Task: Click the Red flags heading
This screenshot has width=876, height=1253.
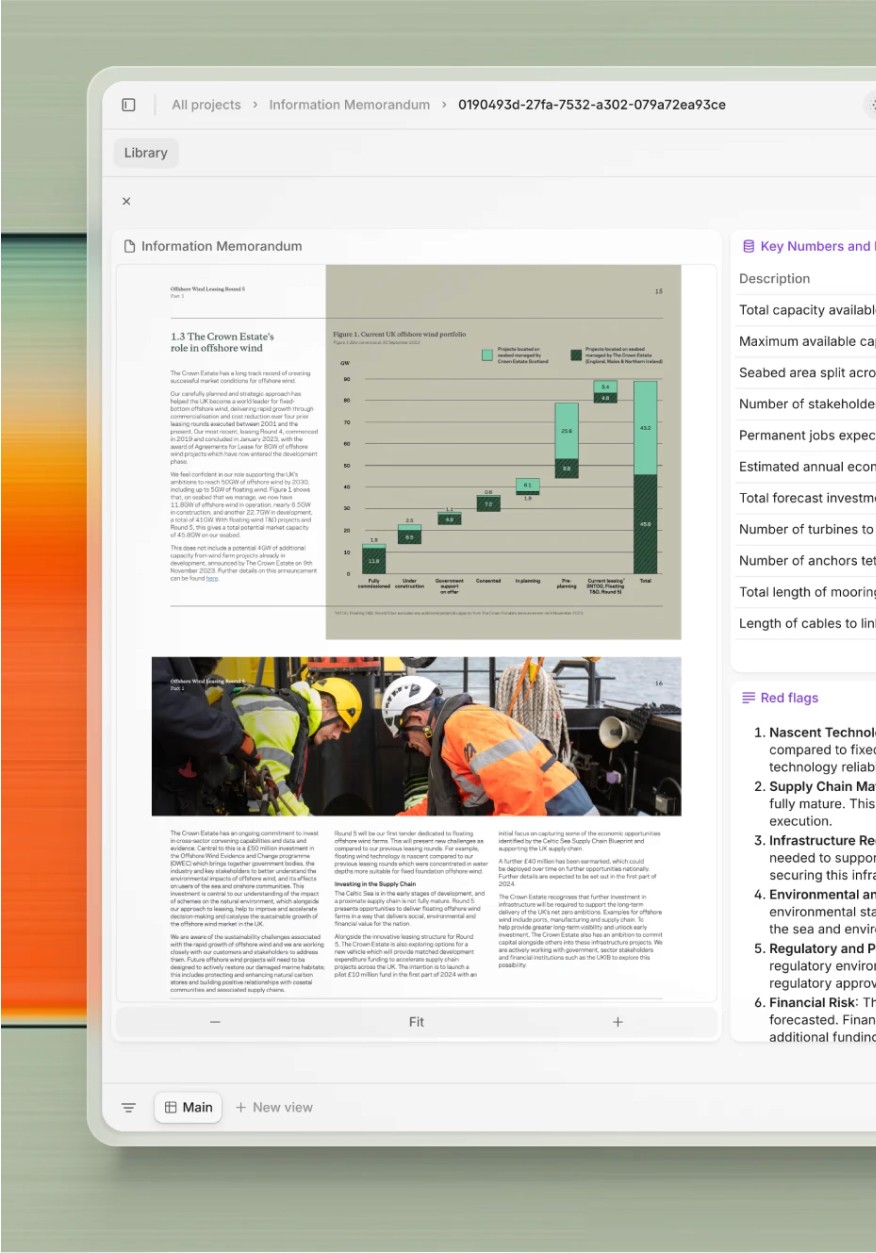Action: (x=789, y=698)
